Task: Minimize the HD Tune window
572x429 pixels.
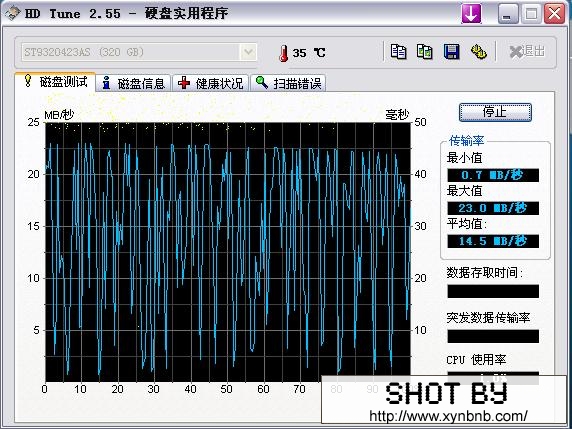Action: (508, 14)
